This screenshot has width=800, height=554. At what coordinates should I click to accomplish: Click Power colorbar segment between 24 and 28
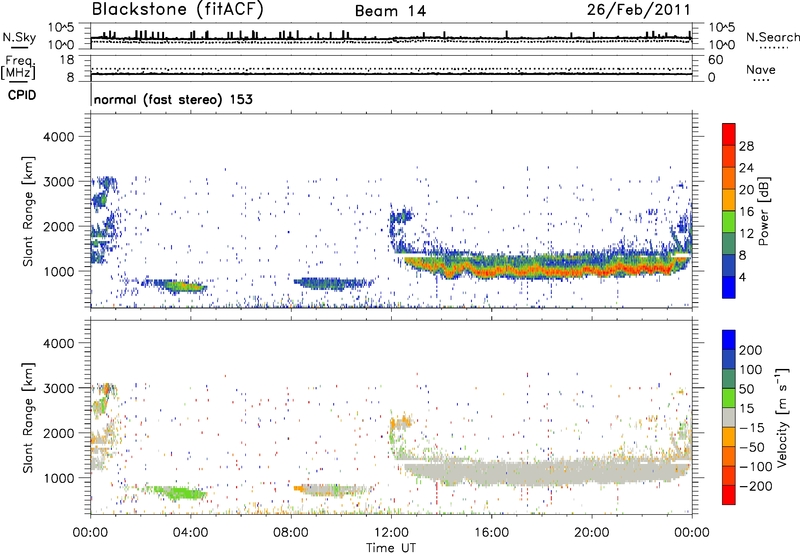(729, 156)
